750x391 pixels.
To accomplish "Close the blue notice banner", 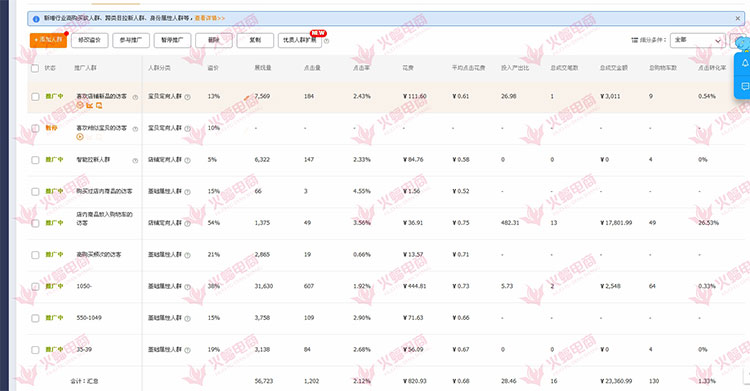I will click(x=738, y=18).
